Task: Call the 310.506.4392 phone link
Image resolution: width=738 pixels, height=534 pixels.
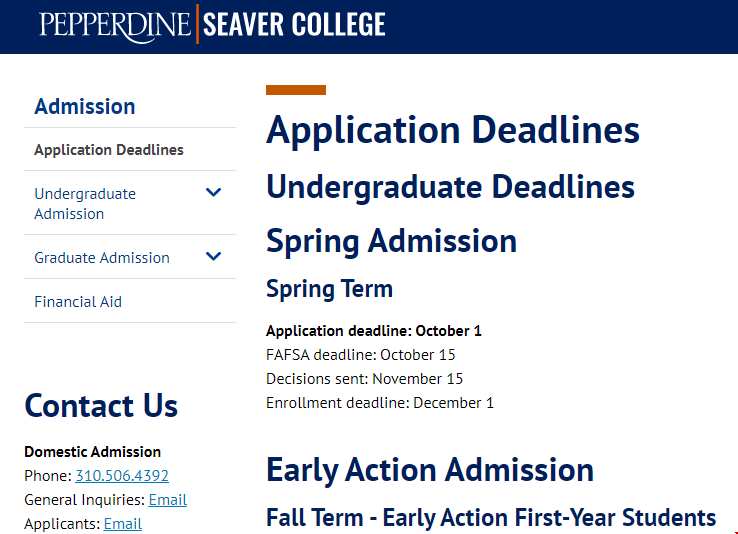Action: (122, 476)
